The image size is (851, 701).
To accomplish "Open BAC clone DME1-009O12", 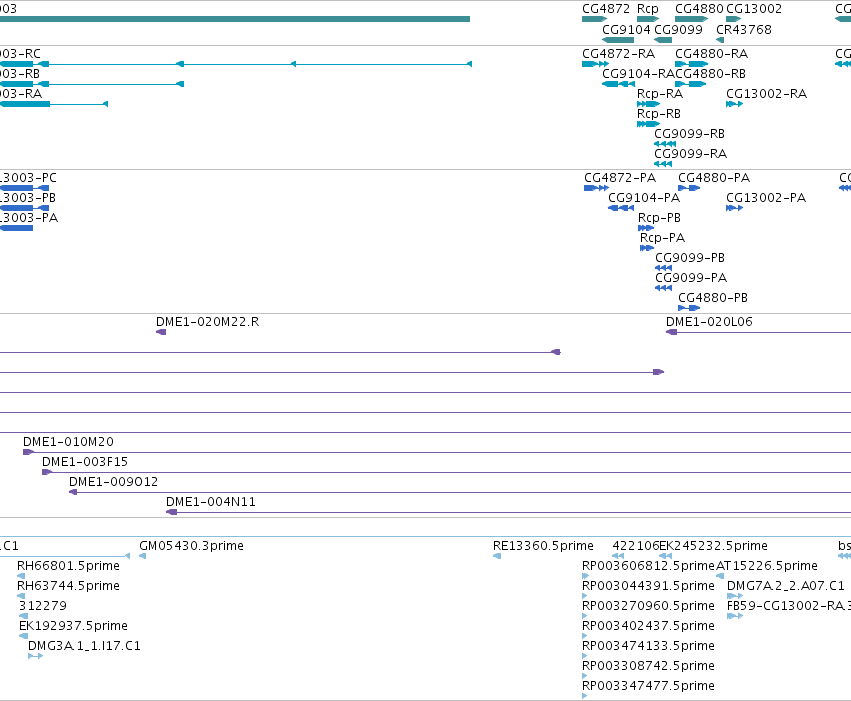I will tap(113, 482).
